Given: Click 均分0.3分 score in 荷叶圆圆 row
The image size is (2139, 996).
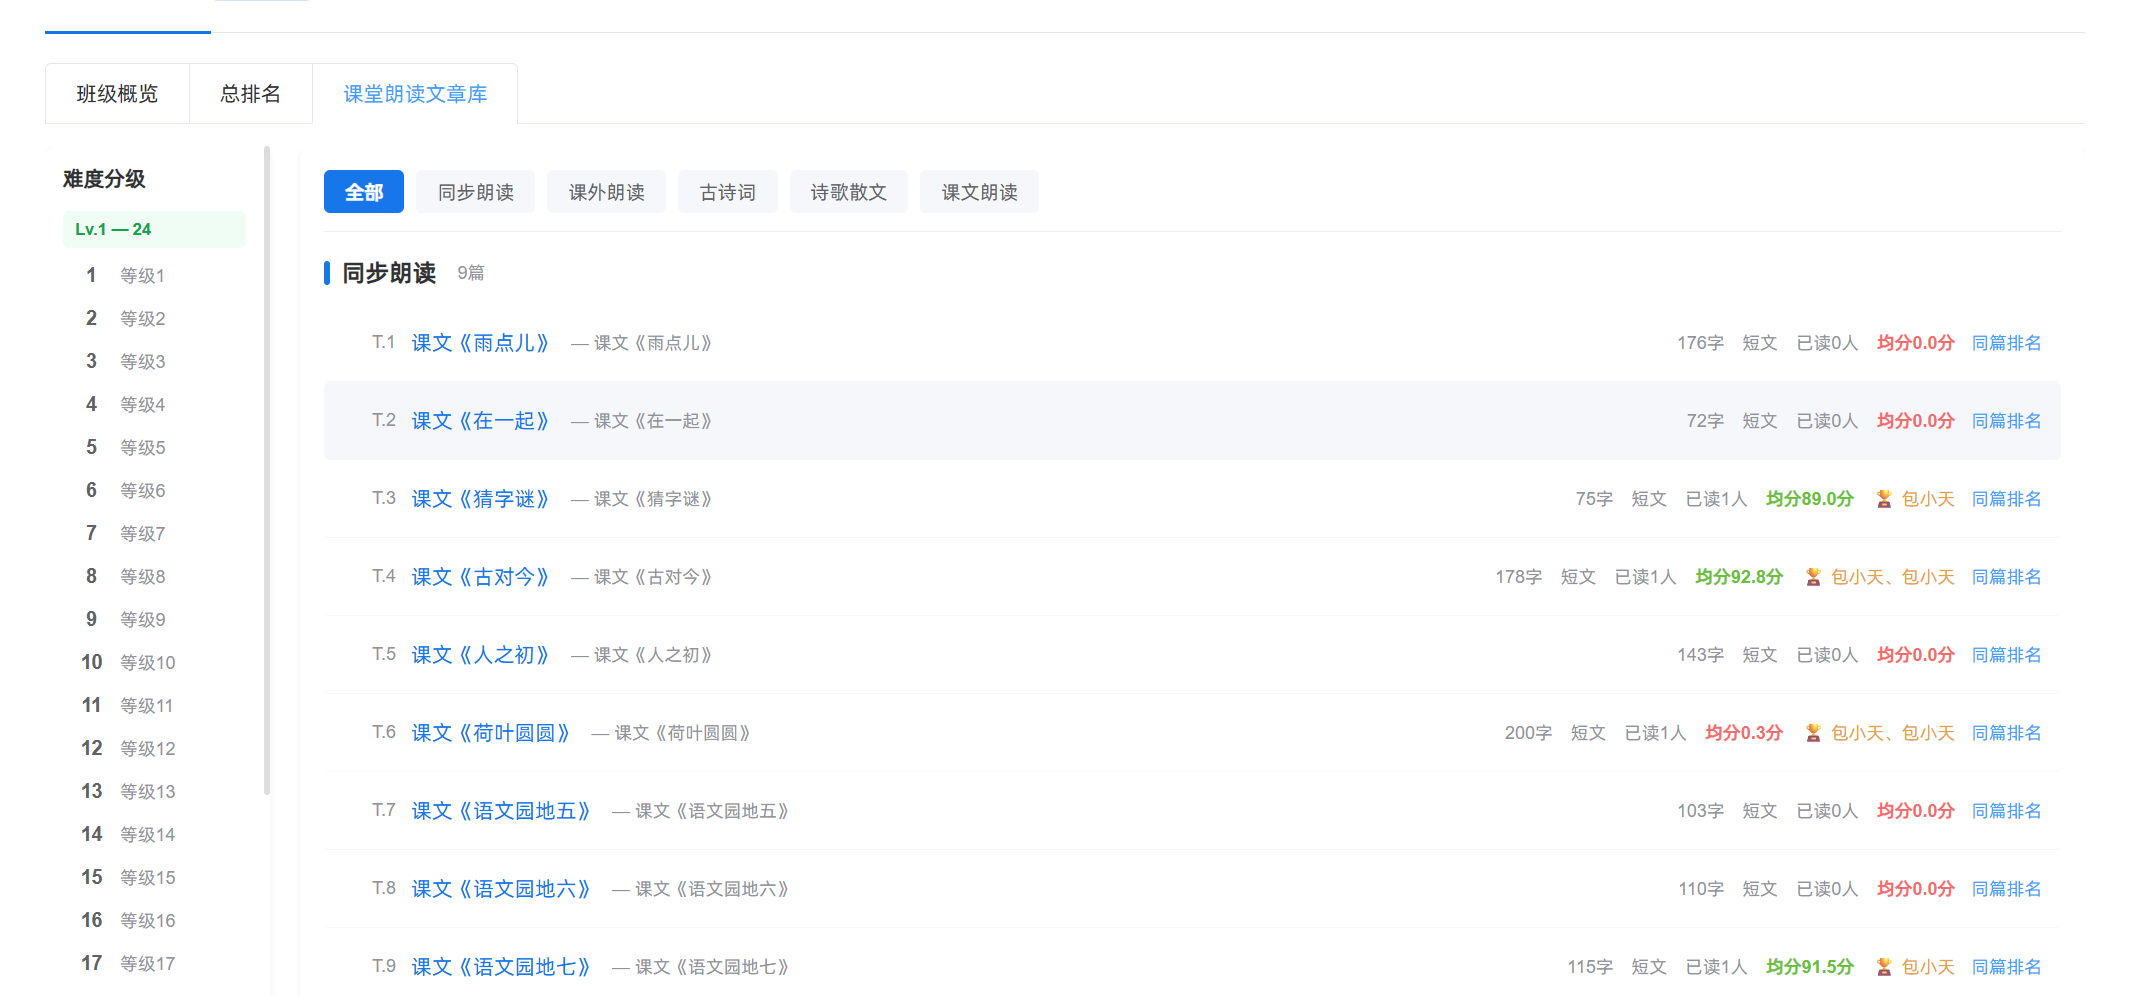Looking at the screenshot, I should (1744, 733).
